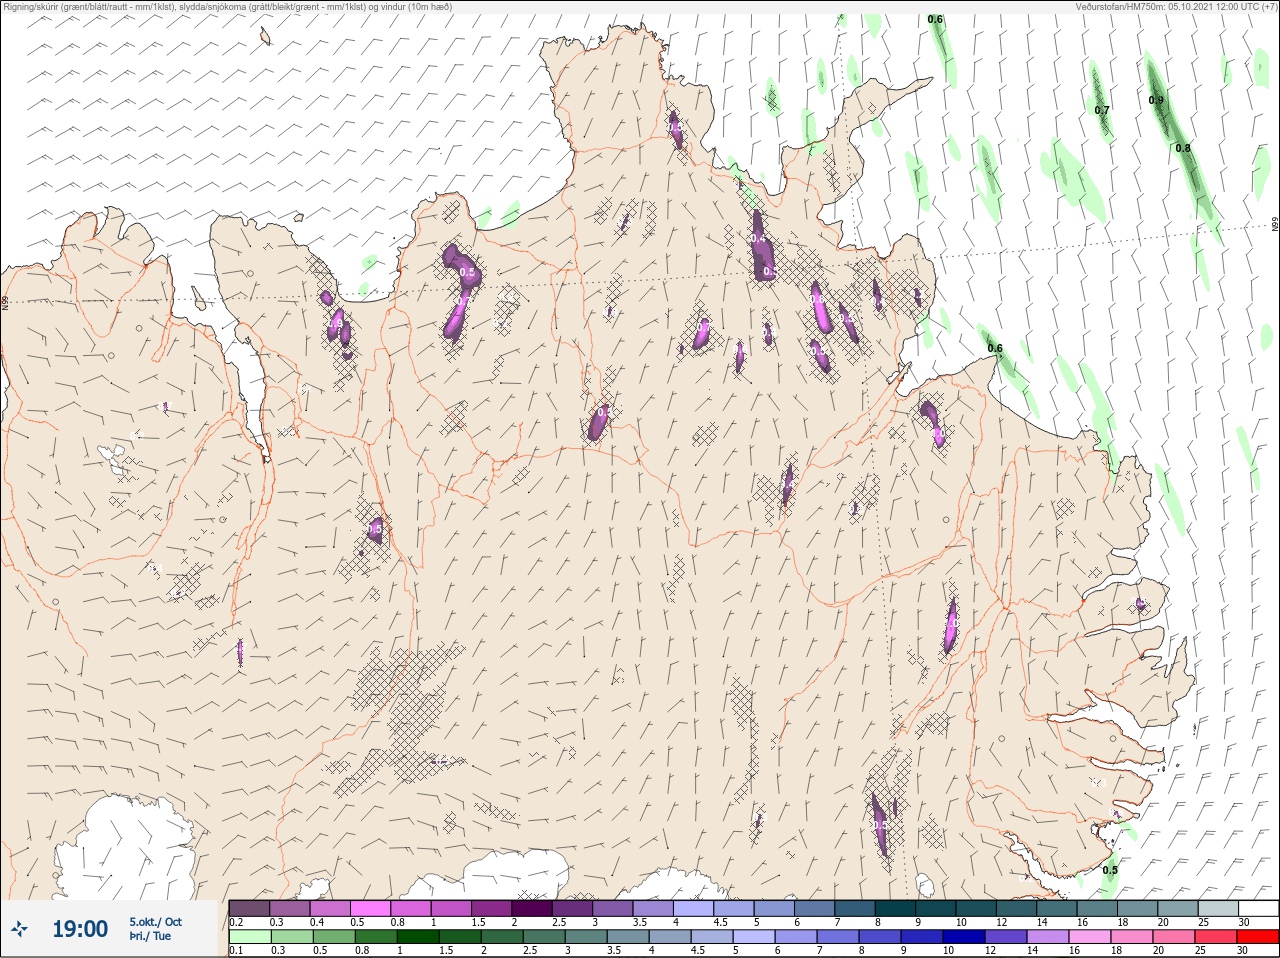Select the top-row legend swatch starting at 0.2
The width and height of the screenshot is (1280, 958).
(x=249, y=908)
